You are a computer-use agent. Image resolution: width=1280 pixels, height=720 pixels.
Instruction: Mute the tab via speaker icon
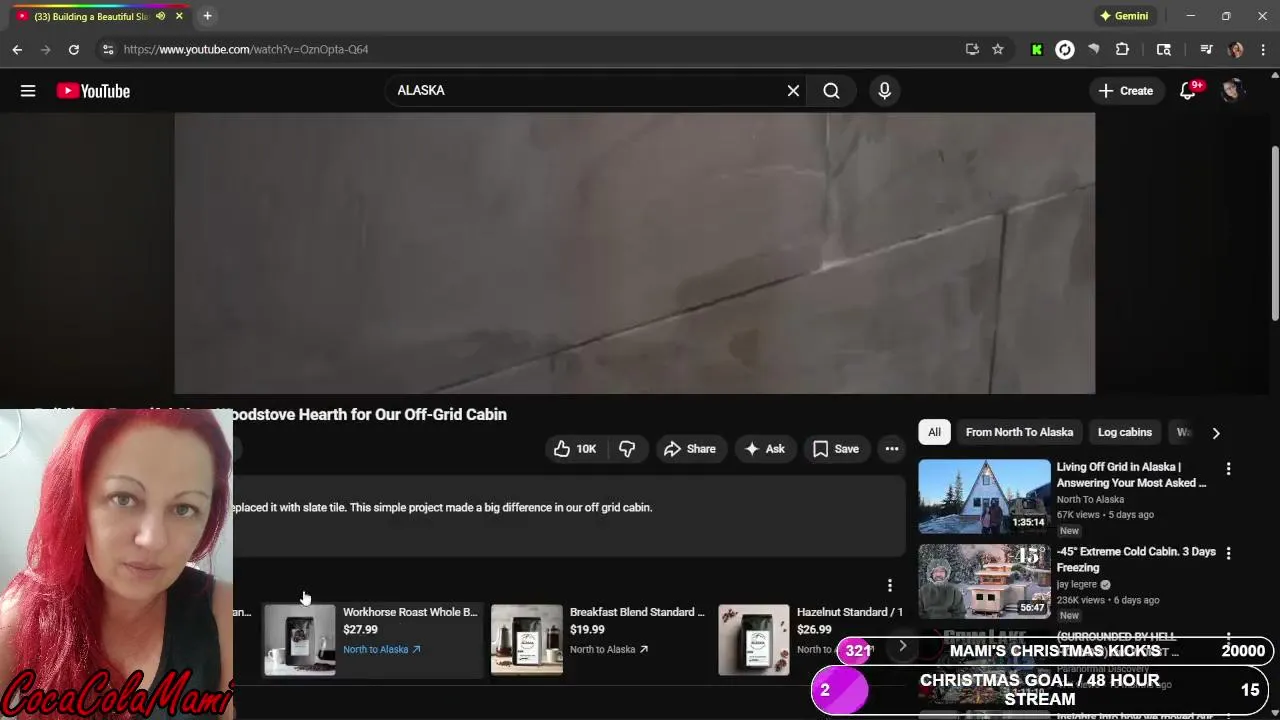click(x=160, y=16)
